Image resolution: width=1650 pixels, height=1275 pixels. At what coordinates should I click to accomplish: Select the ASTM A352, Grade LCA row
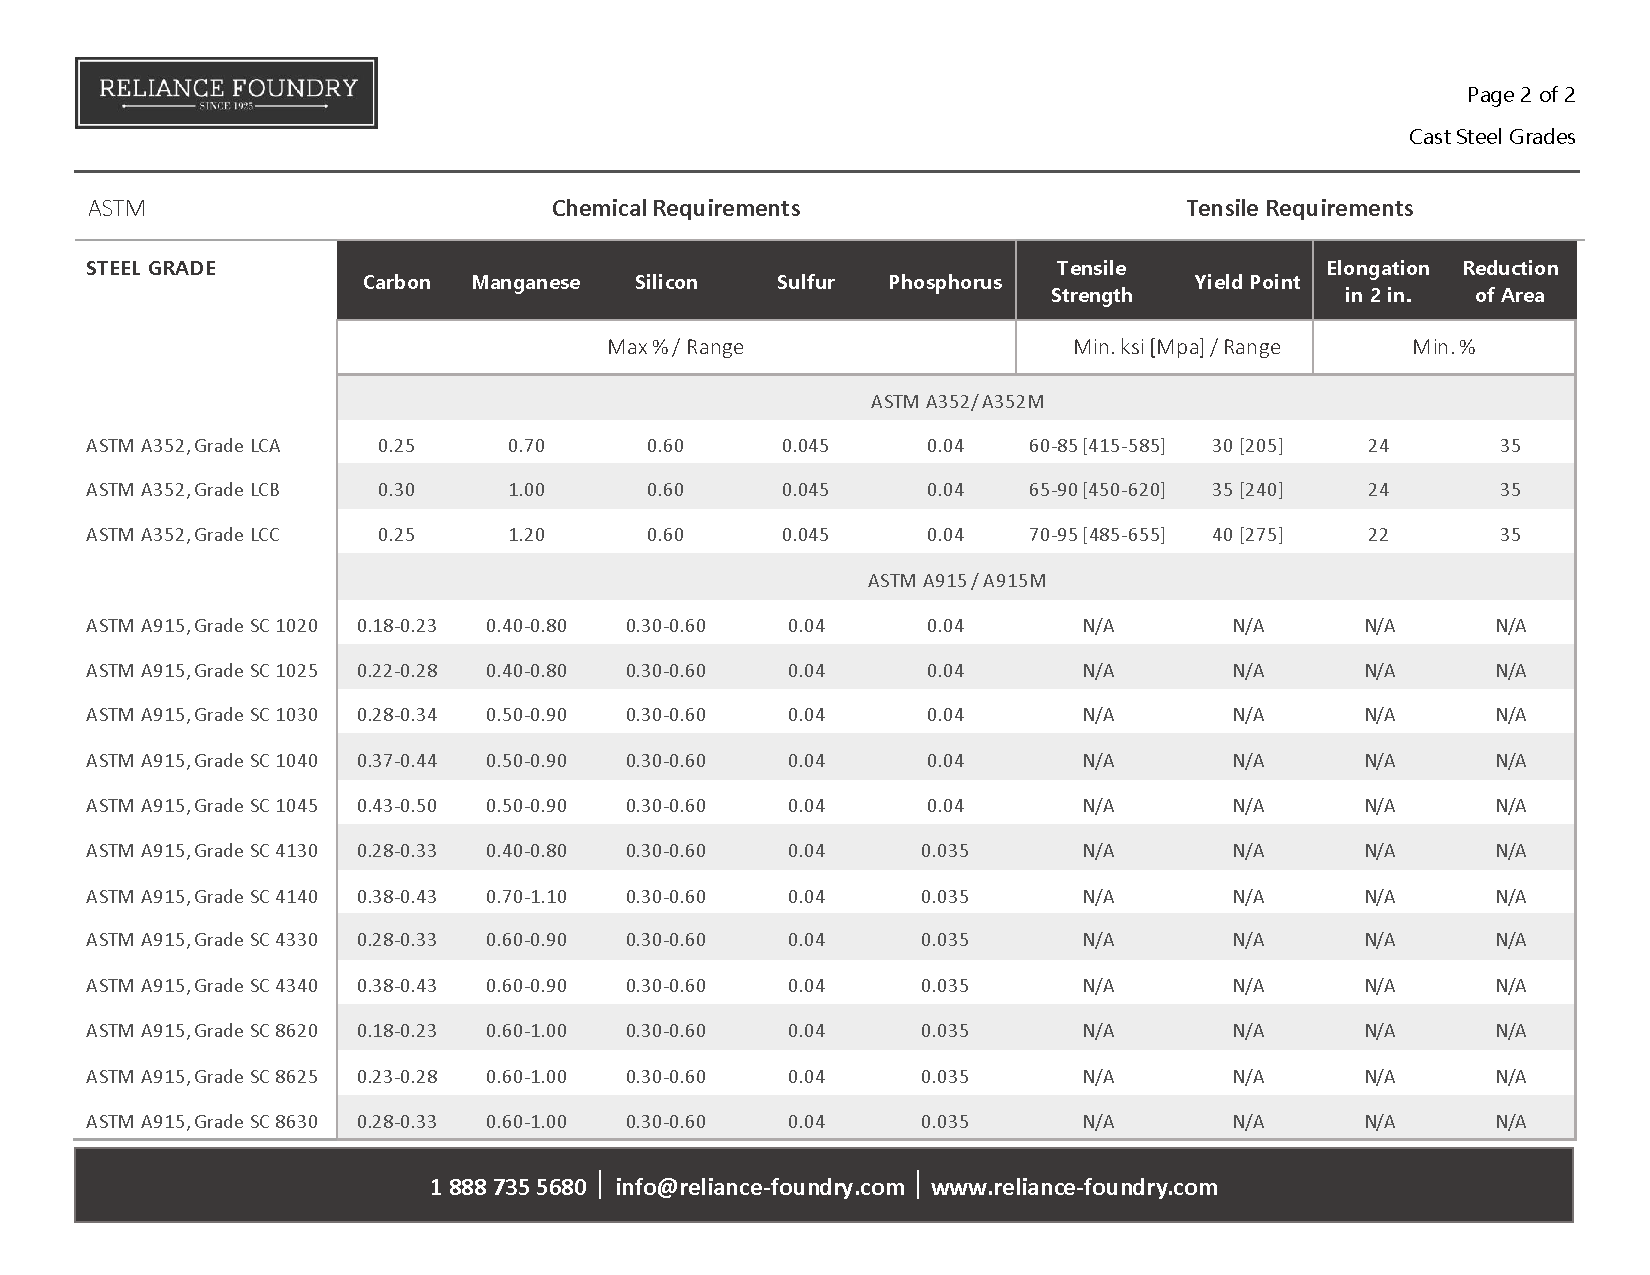(183, 445)
